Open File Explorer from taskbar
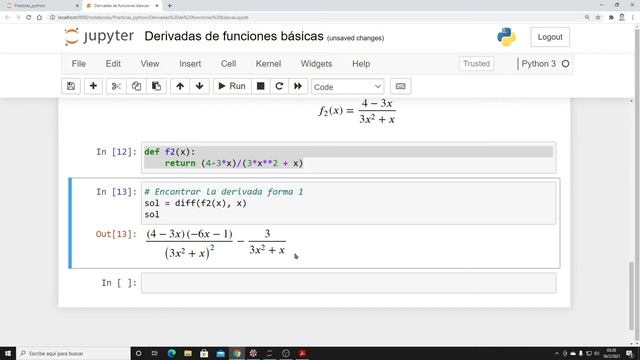 [188, 353]
